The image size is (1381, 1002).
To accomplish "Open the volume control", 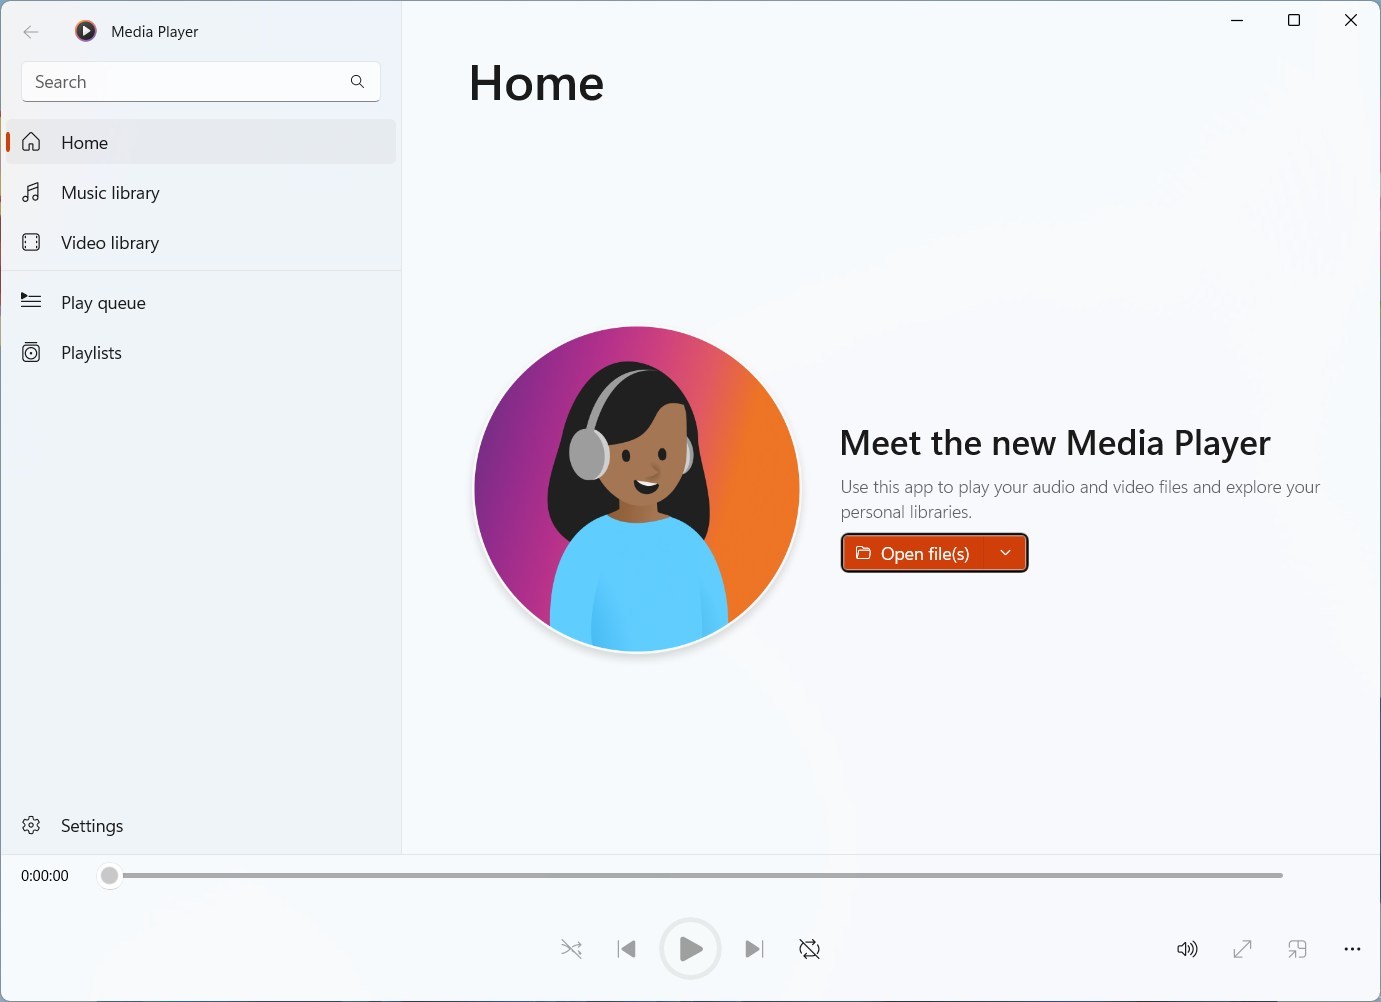I will [x=1187, y=949].
